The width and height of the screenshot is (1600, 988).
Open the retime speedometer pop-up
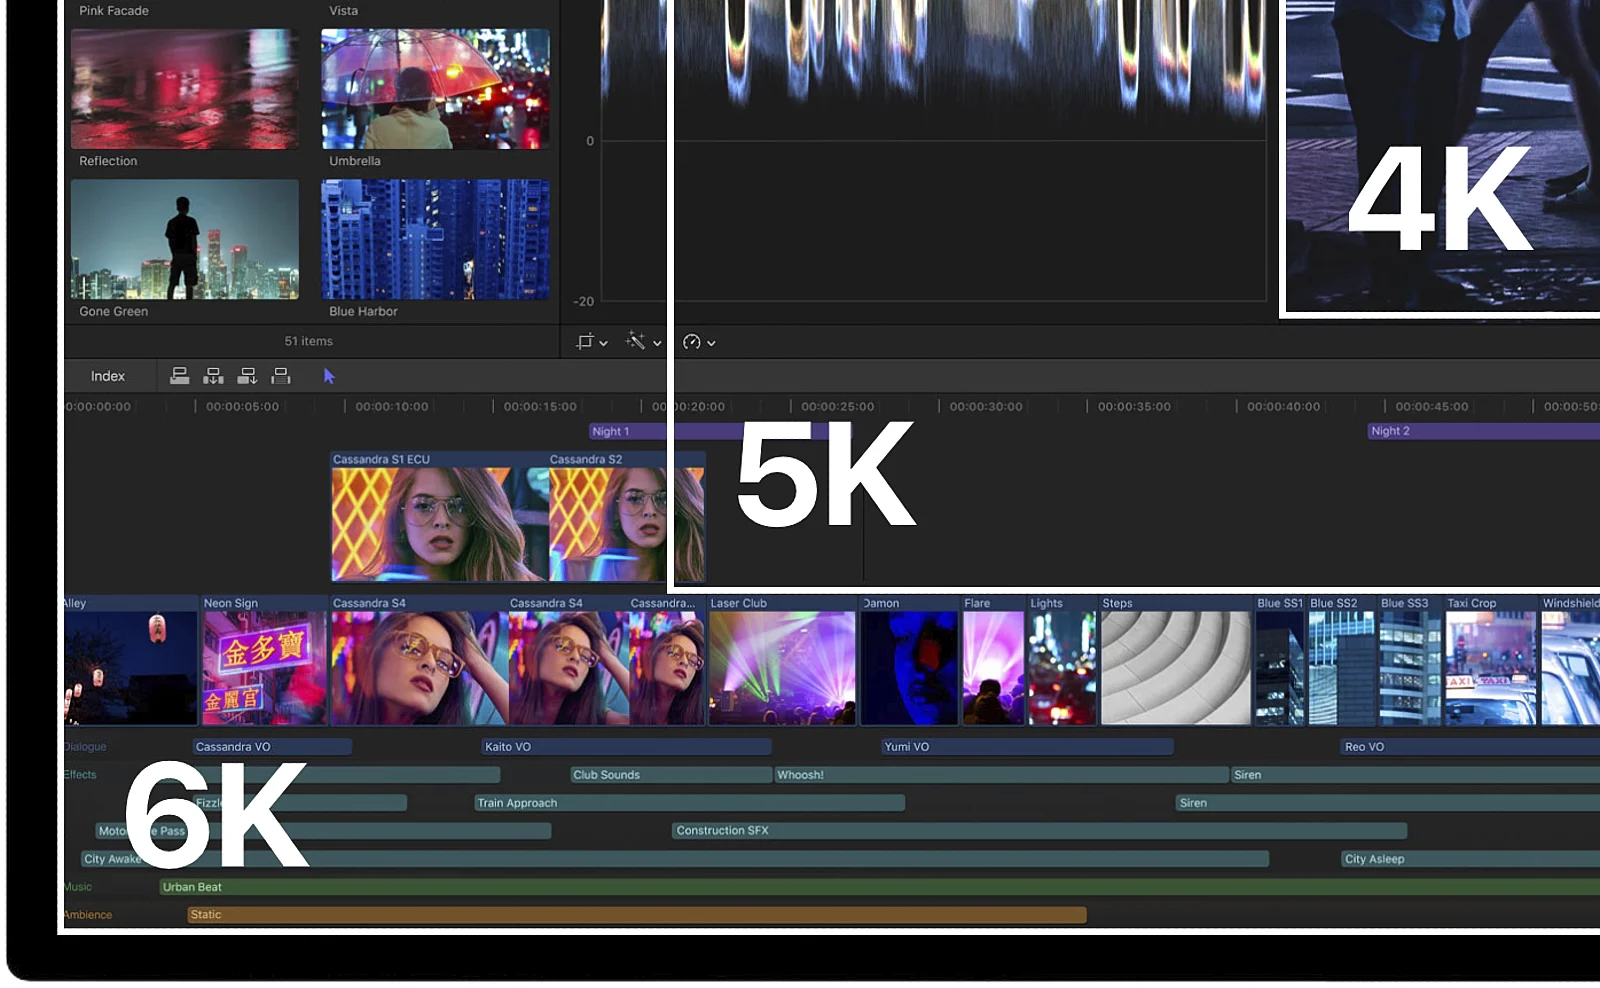pyautogui.click(x=699, y=342)
